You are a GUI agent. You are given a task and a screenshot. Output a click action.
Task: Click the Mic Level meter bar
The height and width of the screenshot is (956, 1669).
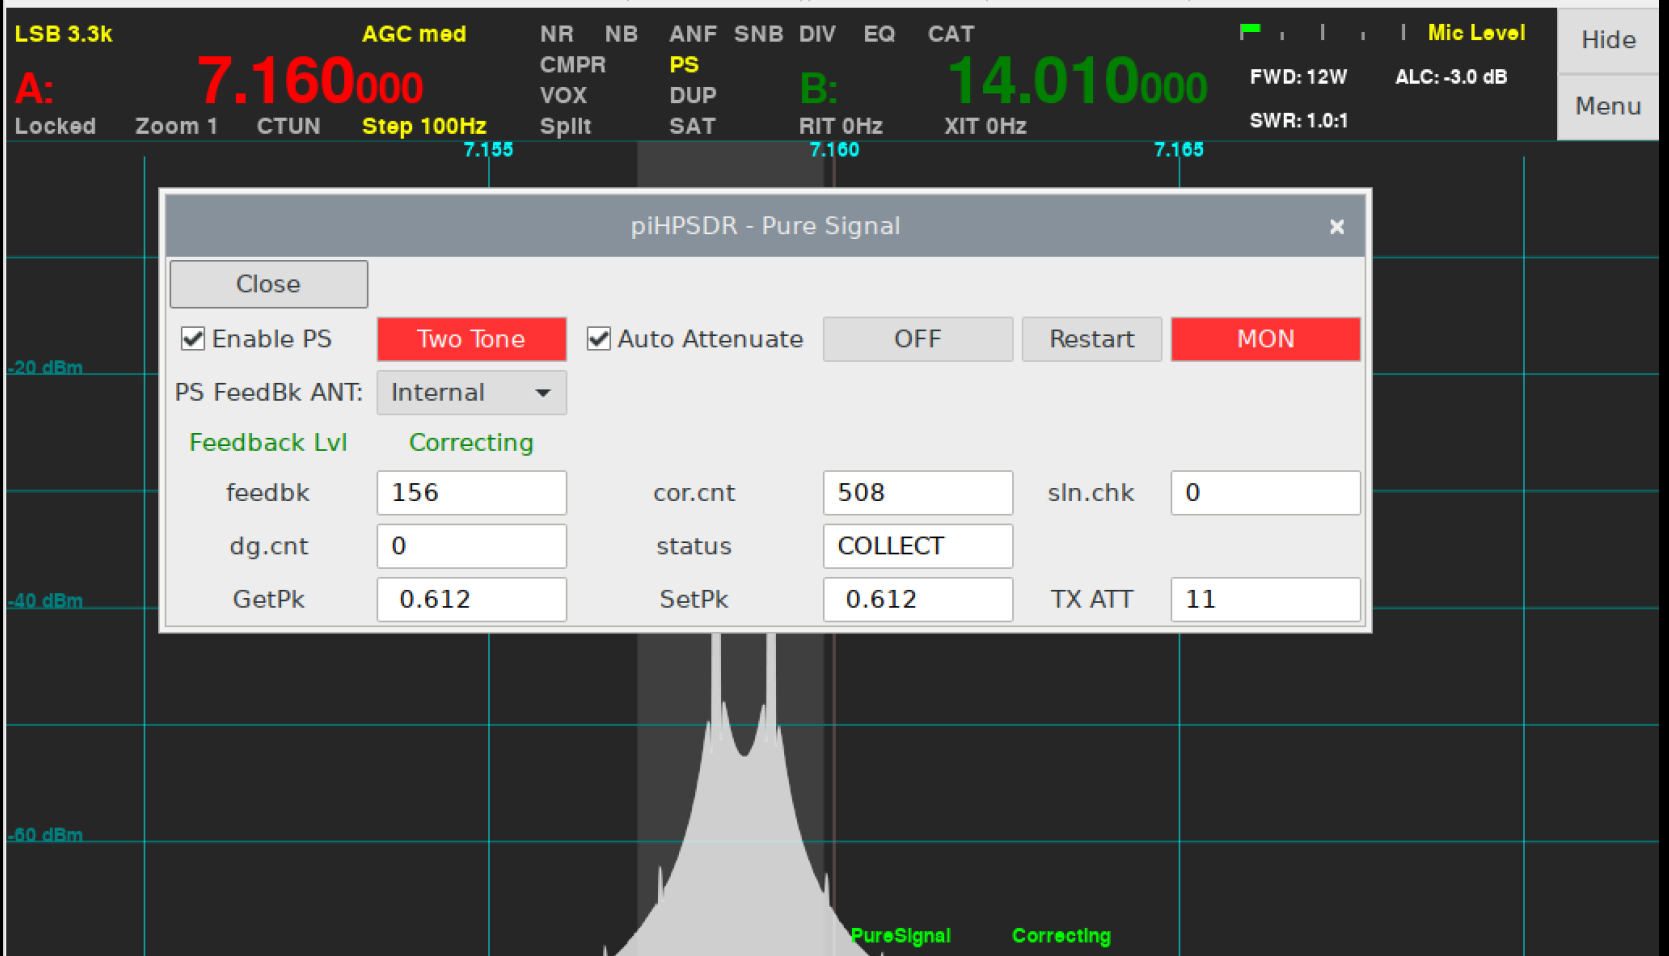(x=1323, y=32)
